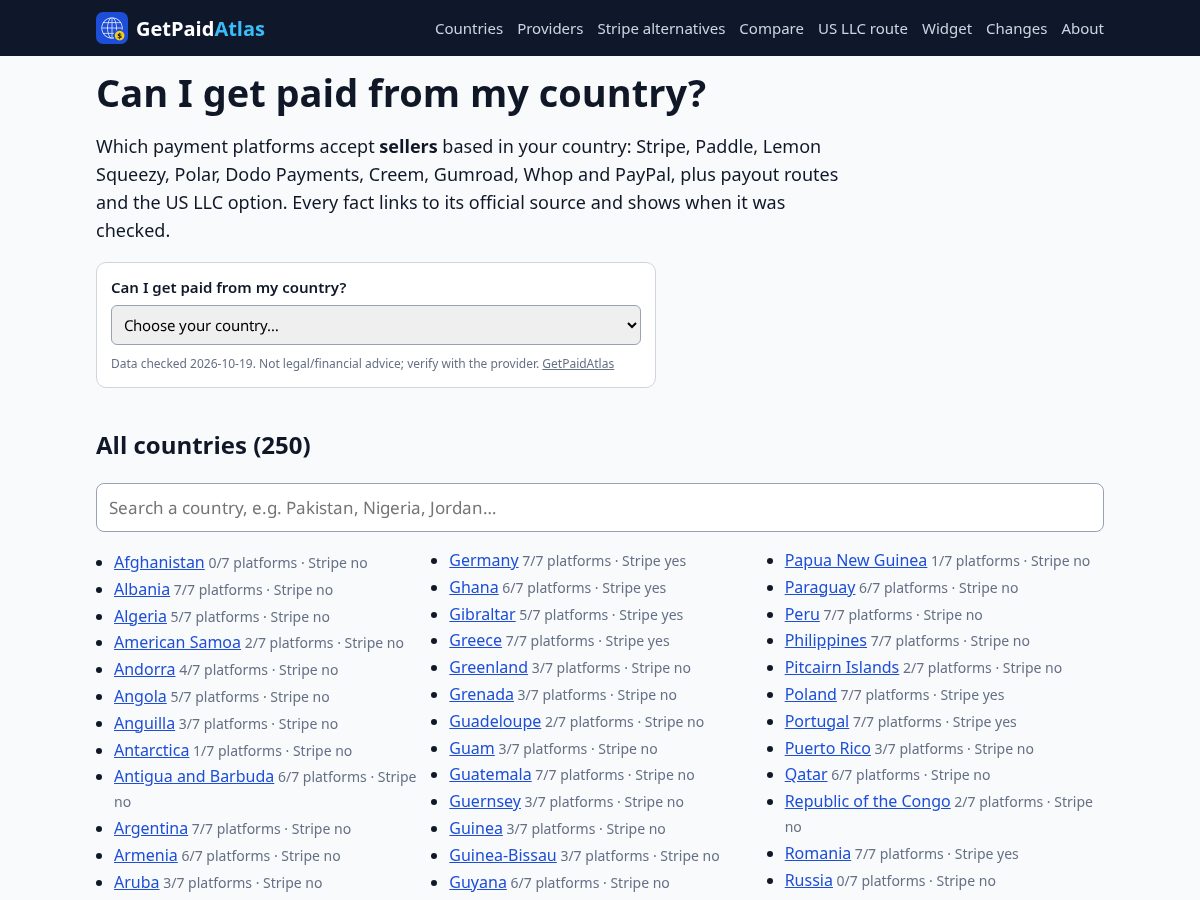View Guatemala payment options
Viewport: 1200px width, 900px height.
pos(490,774)
